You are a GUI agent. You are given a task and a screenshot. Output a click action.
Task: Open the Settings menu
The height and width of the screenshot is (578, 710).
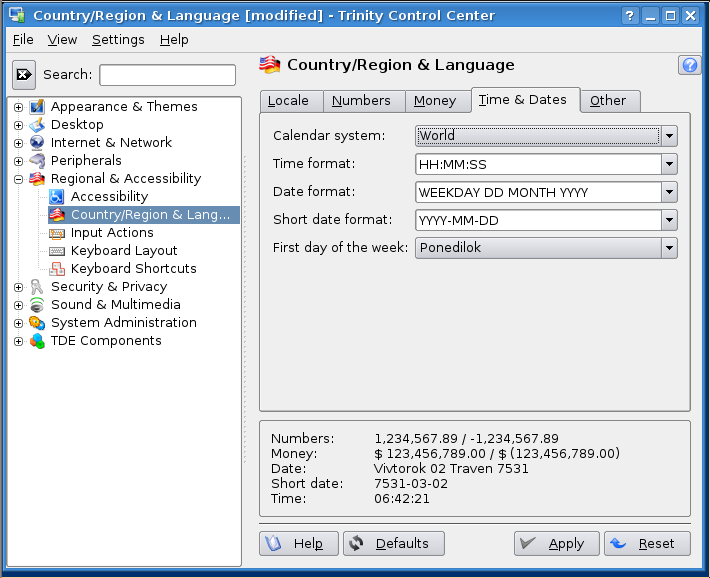(118, 40)
